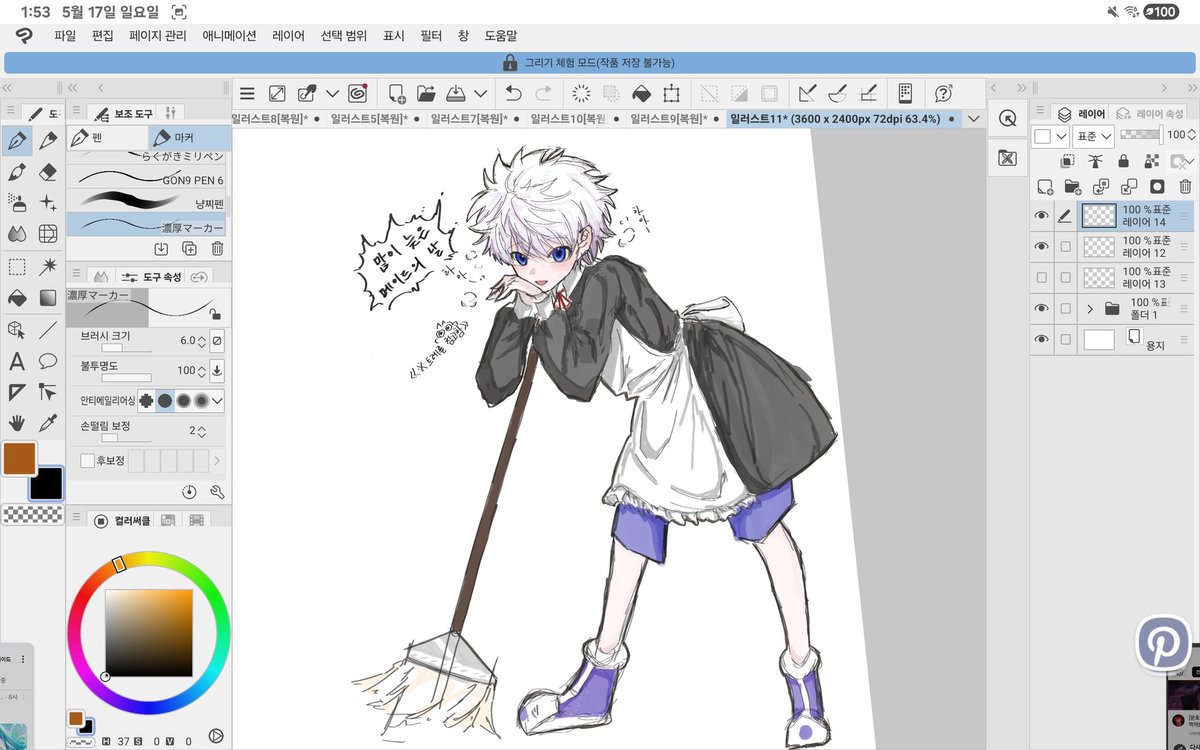Adjust the 브러시 크기 stepper arrows
The image size is (1200, 750).
(202, 341)
